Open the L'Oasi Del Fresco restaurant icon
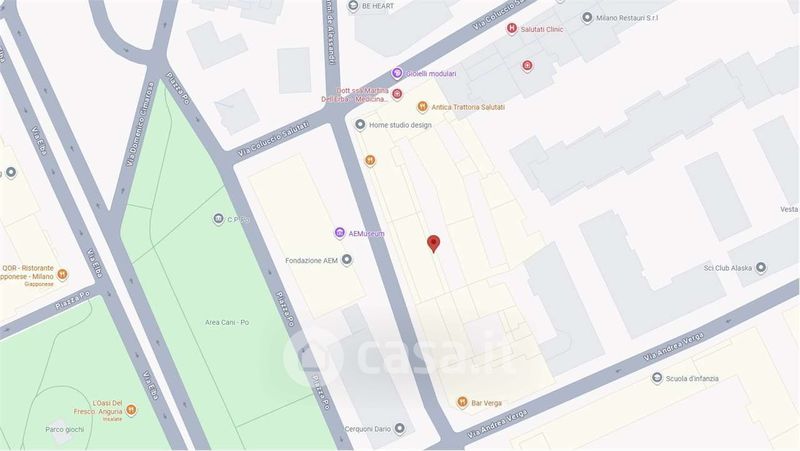The image size is (800, 451). tap(131, 410)
